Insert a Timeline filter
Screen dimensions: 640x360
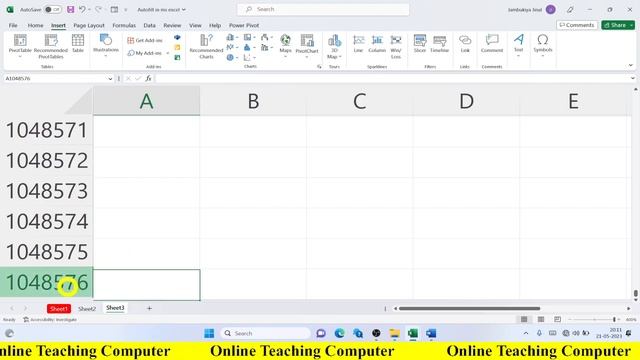tap(440, 44)
